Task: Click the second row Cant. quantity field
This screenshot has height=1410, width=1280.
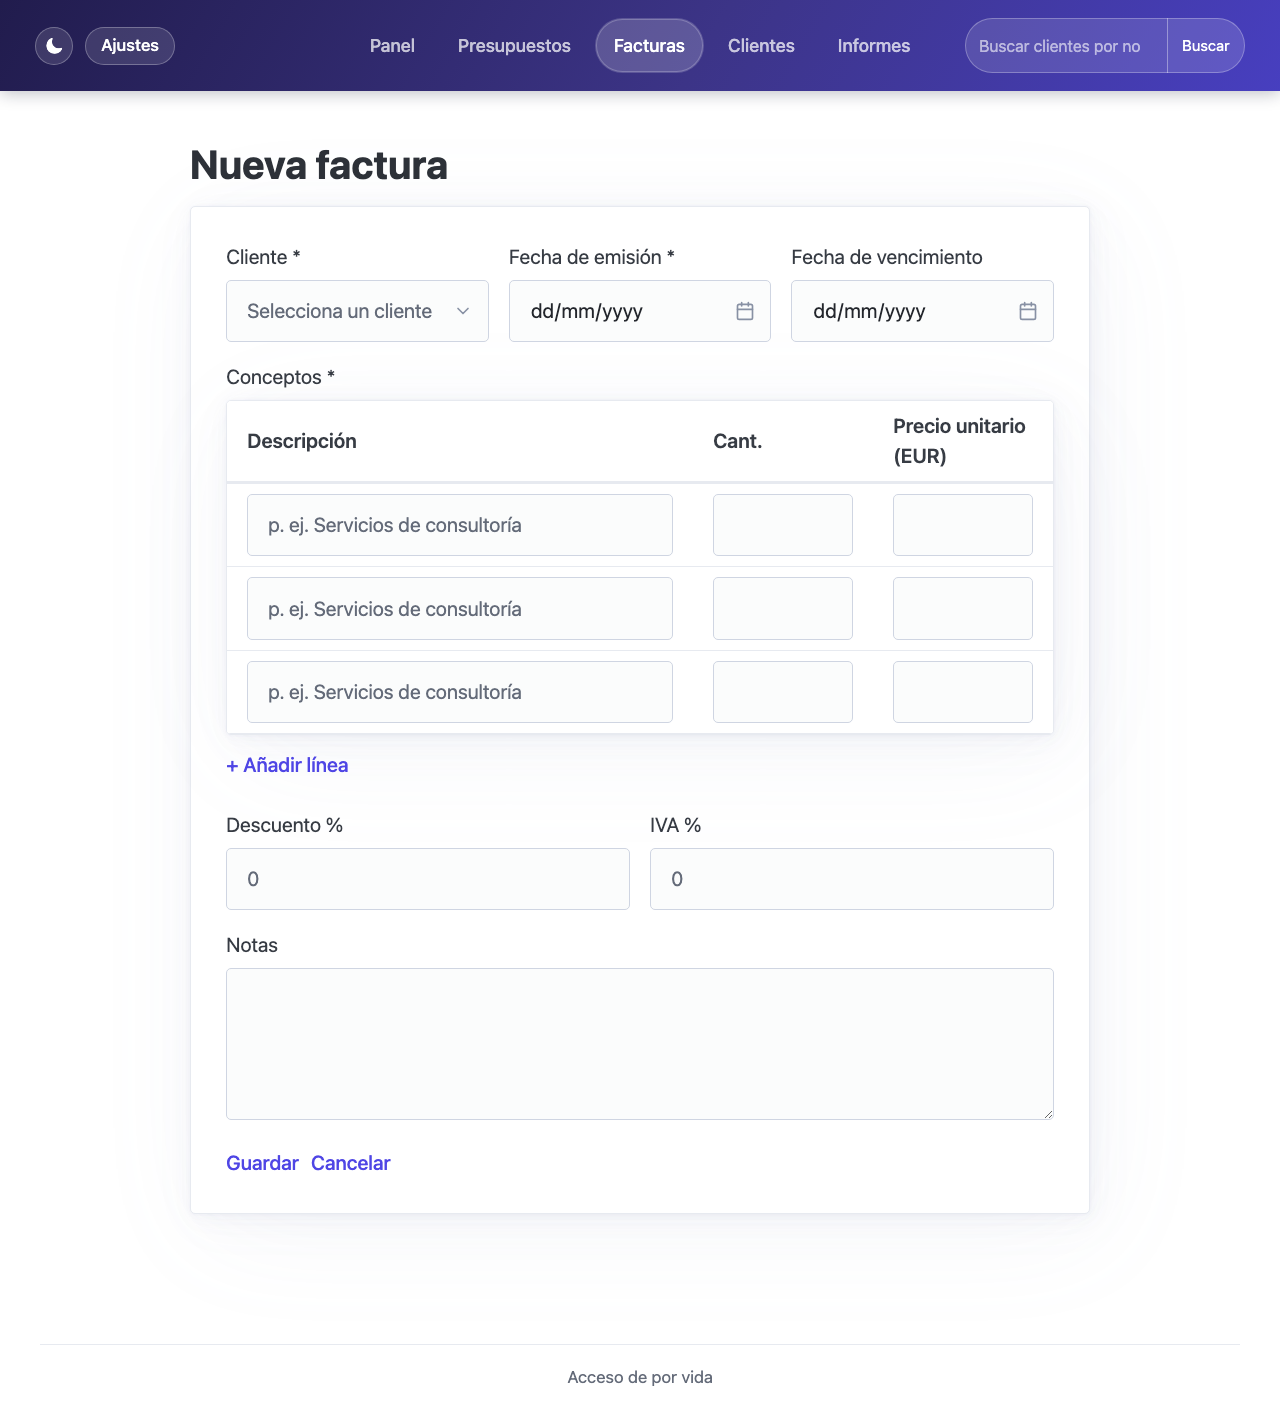Action: [x=783, y=609]
